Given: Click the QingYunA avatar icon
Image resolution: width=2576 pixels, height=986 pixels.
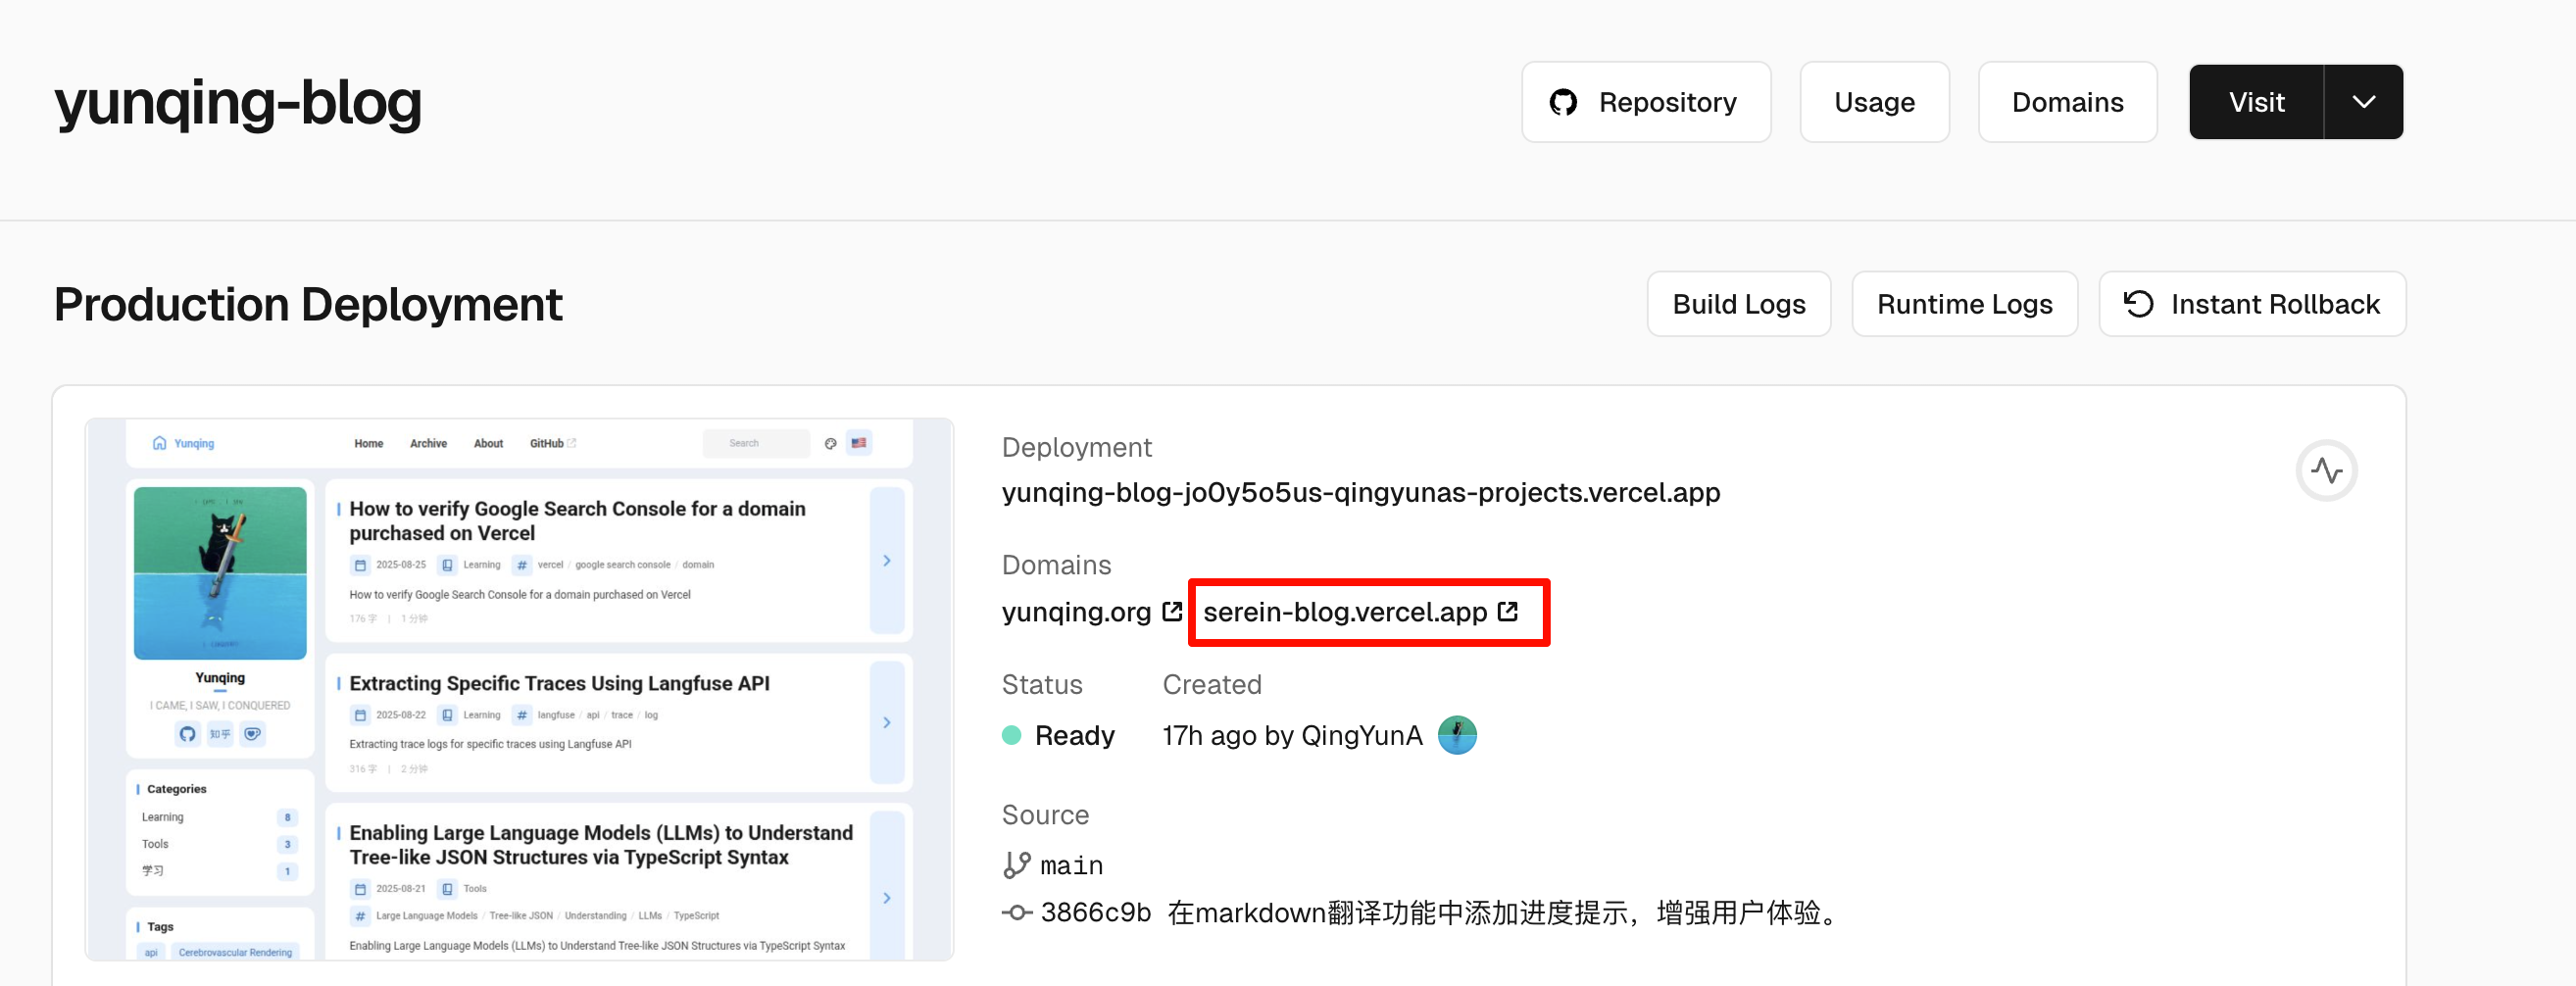Looking at the screenshot, I should click(1457, 736).
